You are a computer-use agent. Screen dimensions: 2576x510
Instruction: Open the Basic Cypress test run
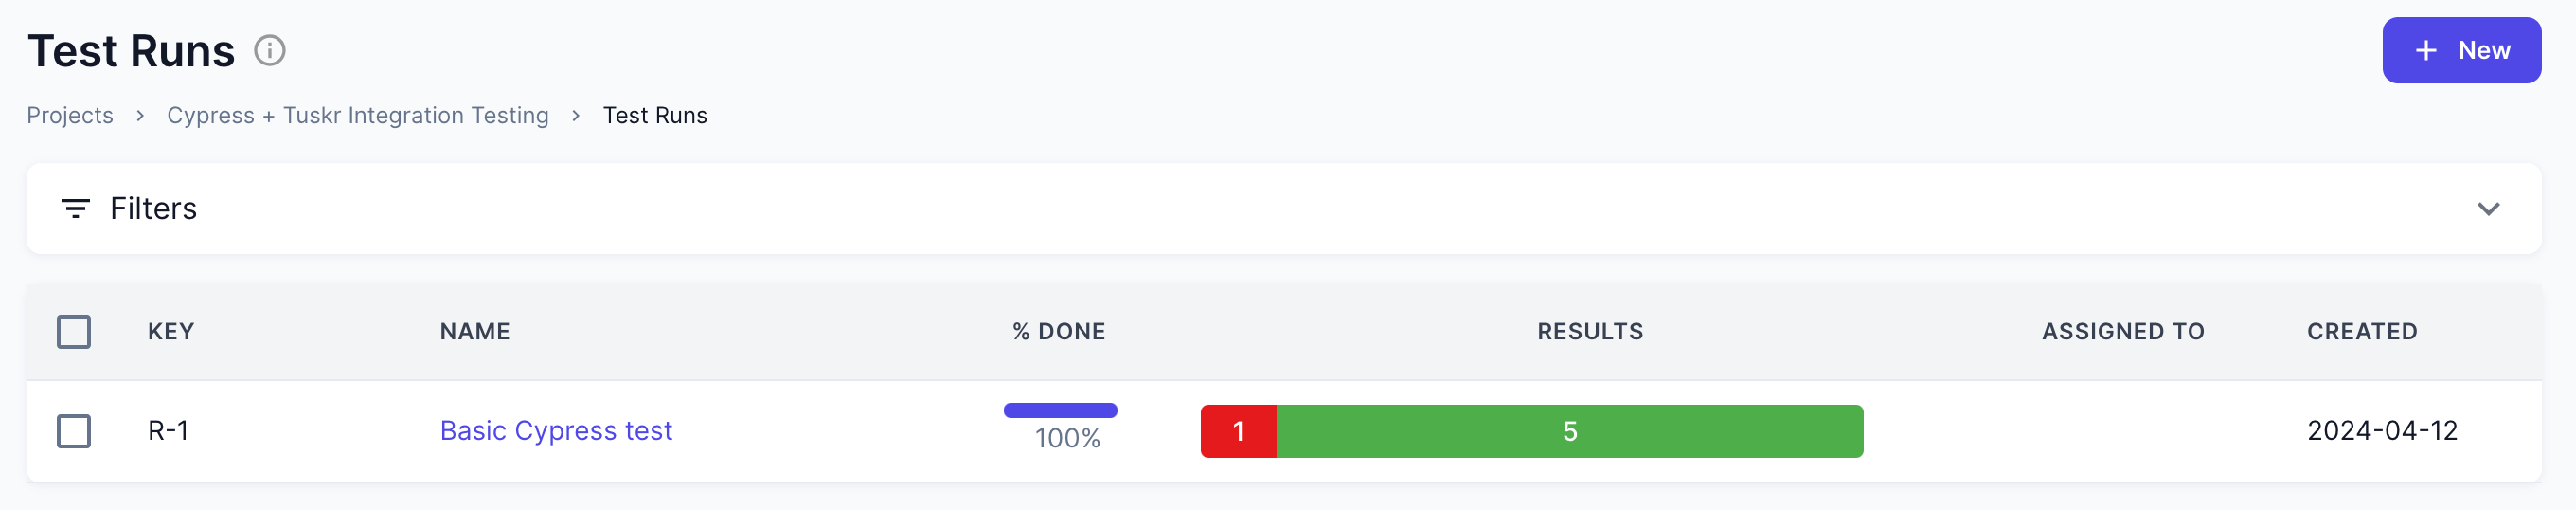[x=556, y=430]
